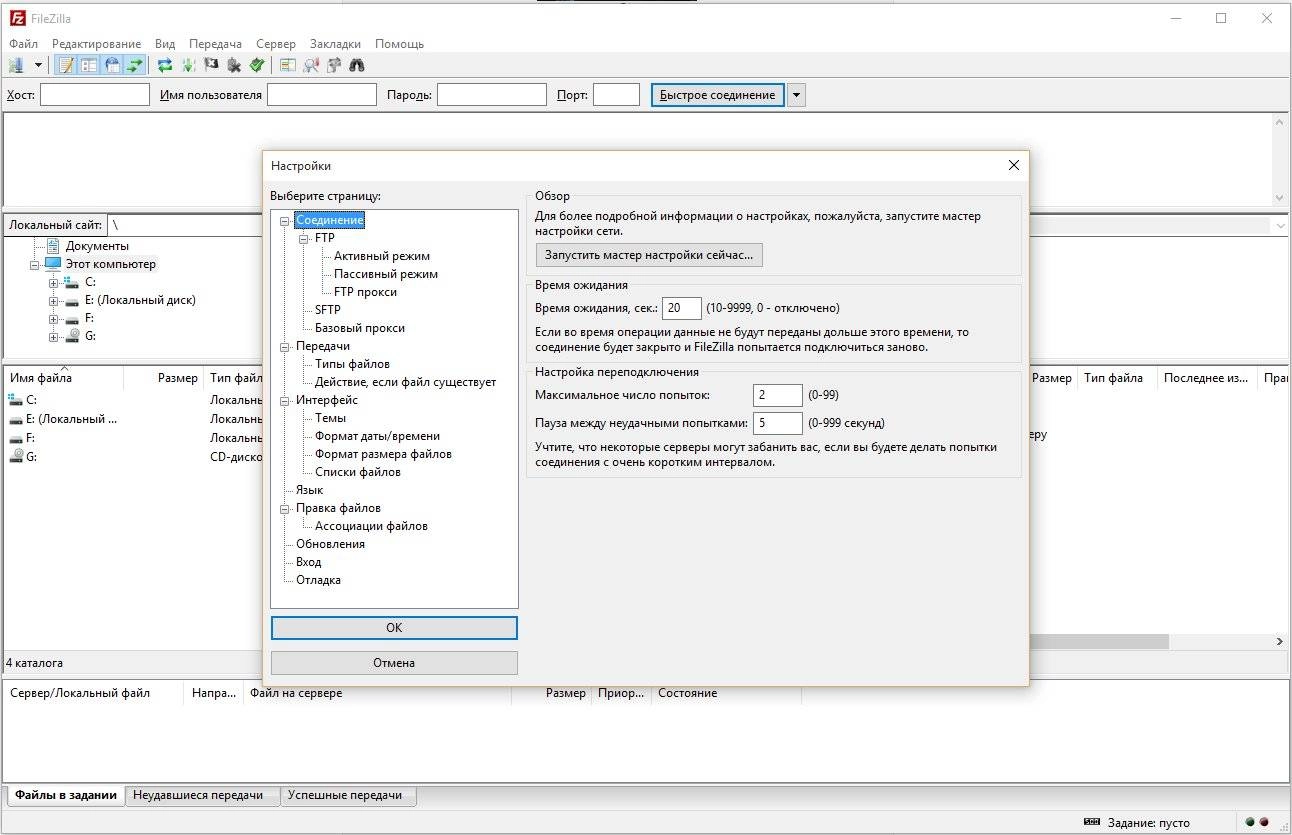Open the Помощь menu
The height and width of the screenshot is (835, 1292).
point(400,44)
